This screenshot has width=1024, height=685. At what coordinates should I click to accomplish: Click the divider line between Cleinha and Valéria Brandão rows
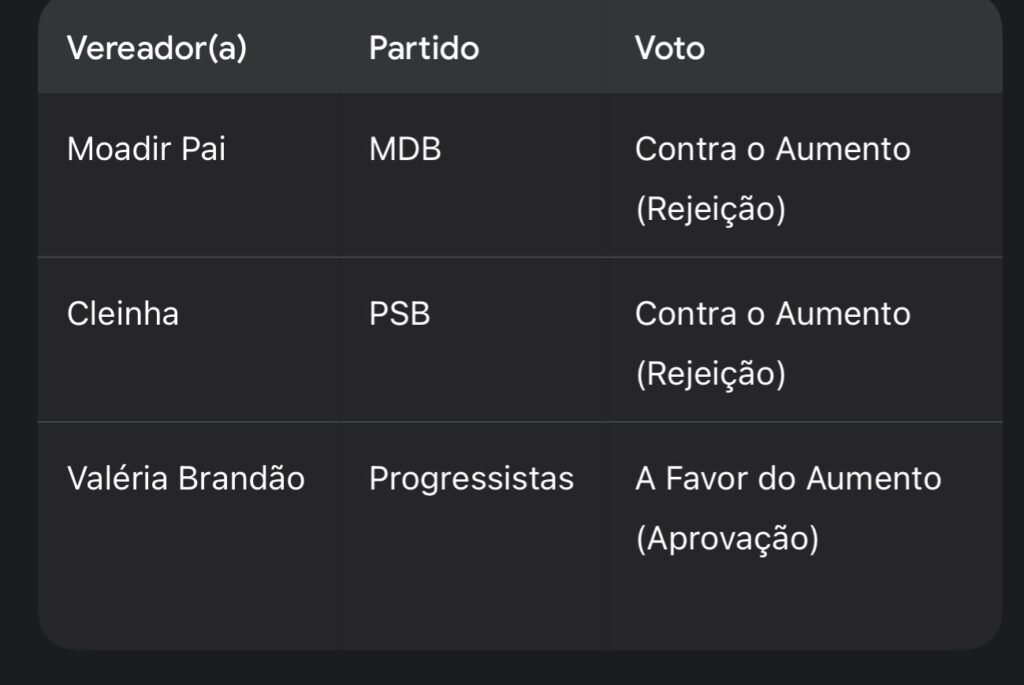coord(520,422)
